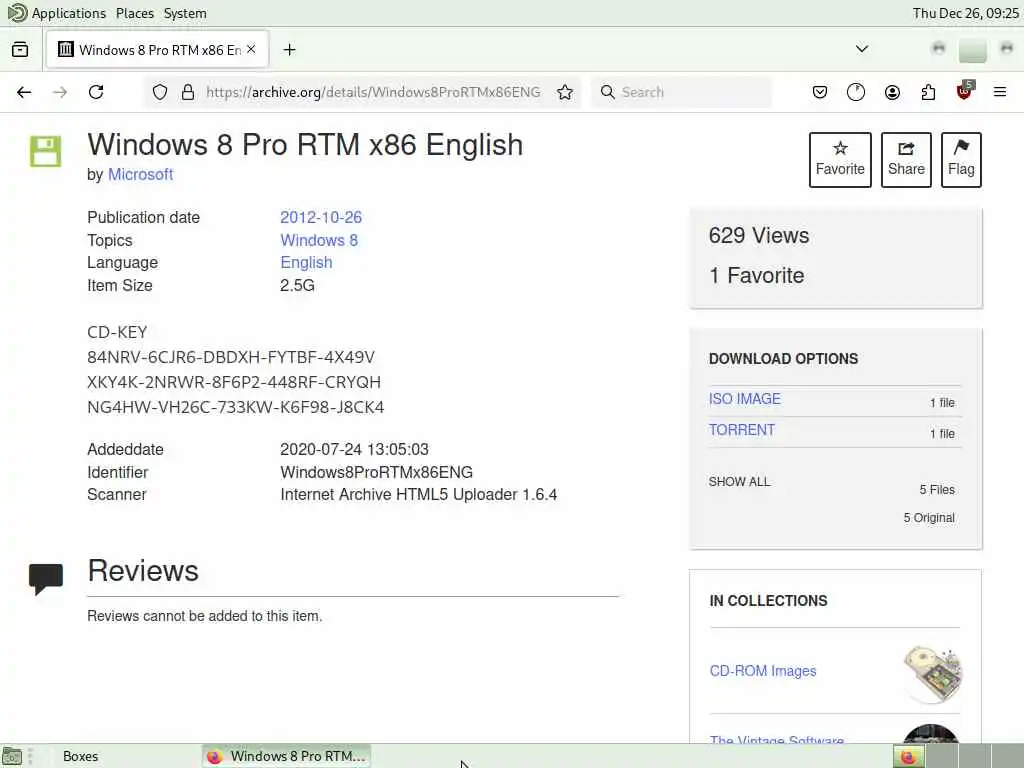Open the Applications menu
Viewport: 1024px width, 768px height.
click(x=68, y=13)
